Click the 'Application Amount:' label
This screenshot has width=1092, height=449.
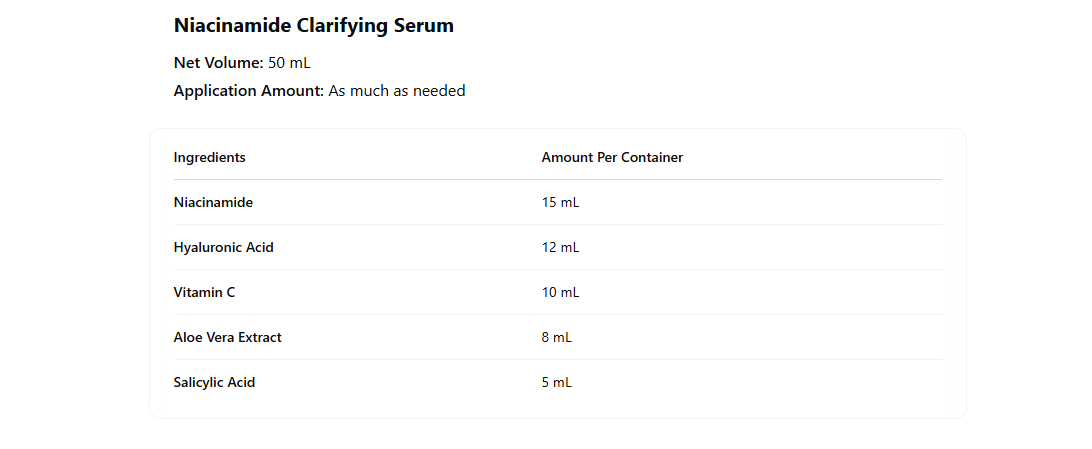(x=248, y=91)
